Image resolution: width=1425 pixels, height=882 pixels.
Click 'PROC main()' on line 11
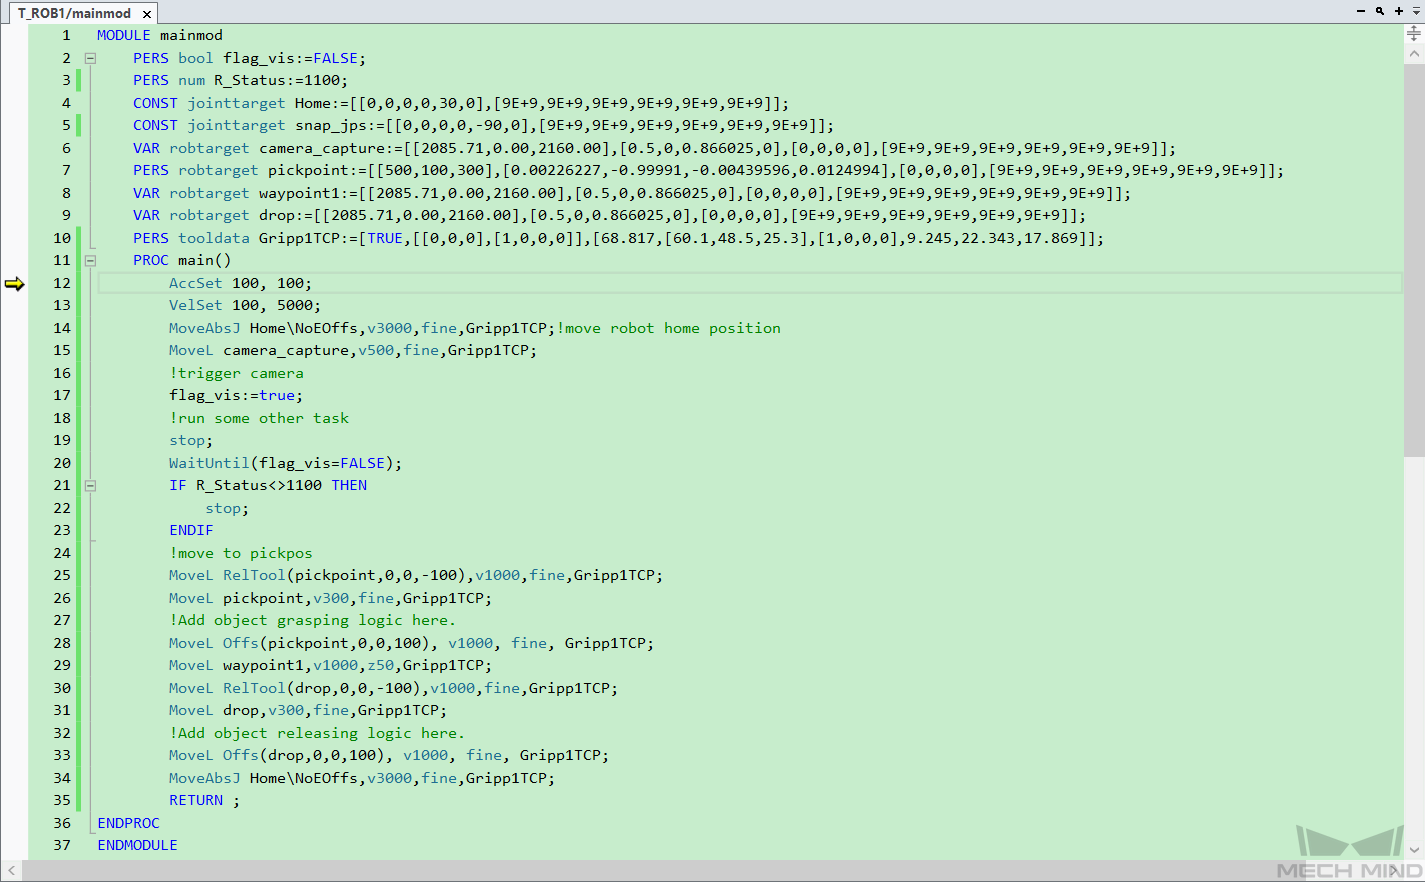pyautogui.click(x=182, y=260)
